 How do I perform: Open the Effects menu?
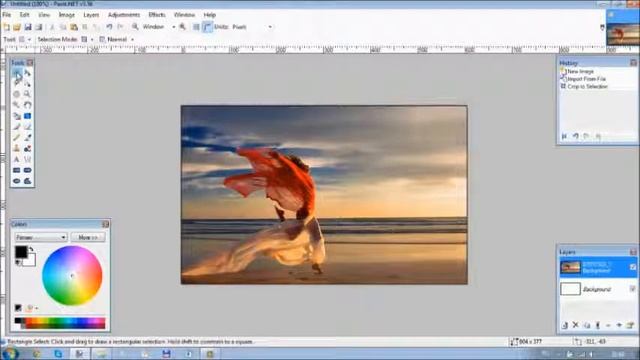[157, 15]
